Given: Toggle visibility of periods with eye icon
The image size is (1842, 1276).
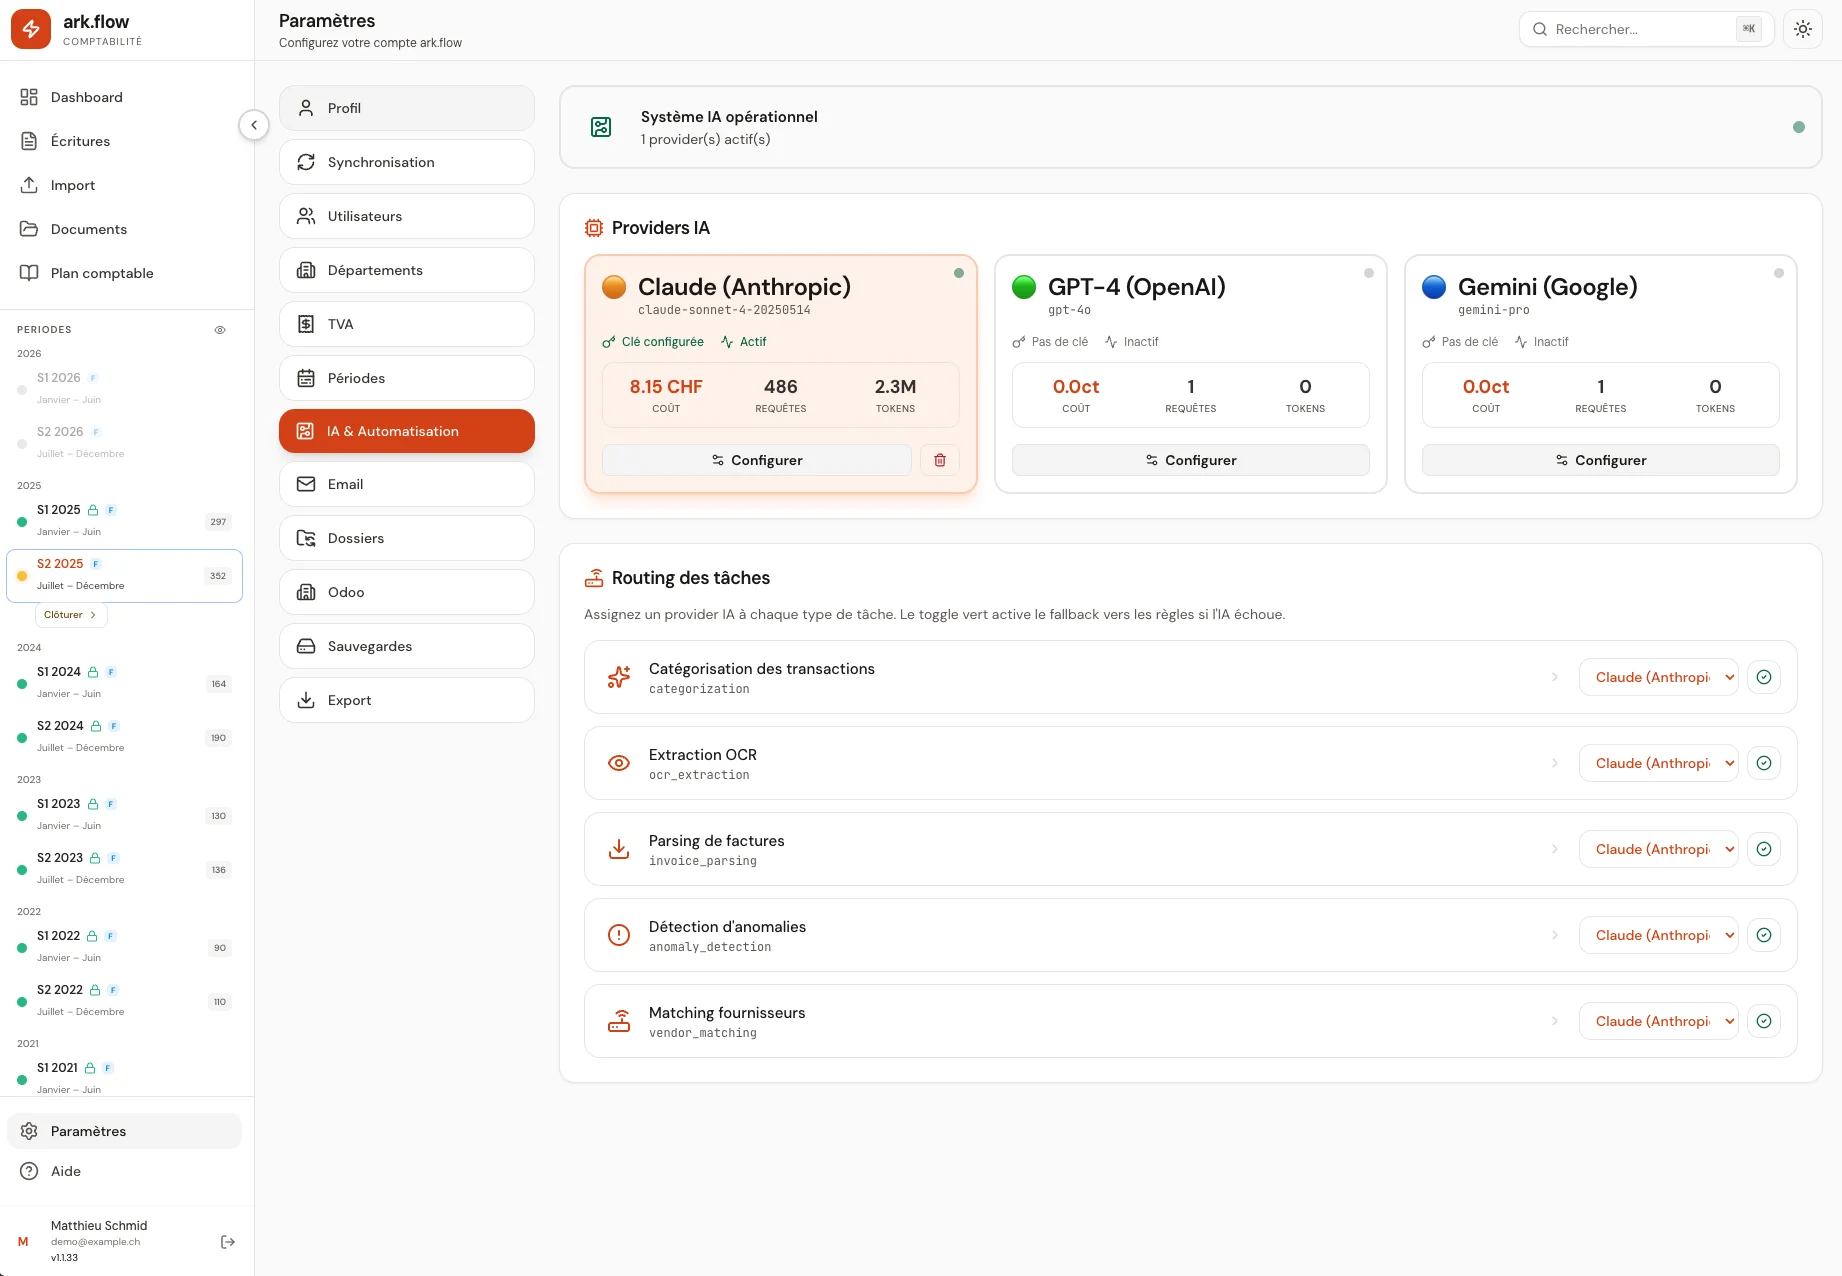Looking at the screenshot, I should 220,330.
